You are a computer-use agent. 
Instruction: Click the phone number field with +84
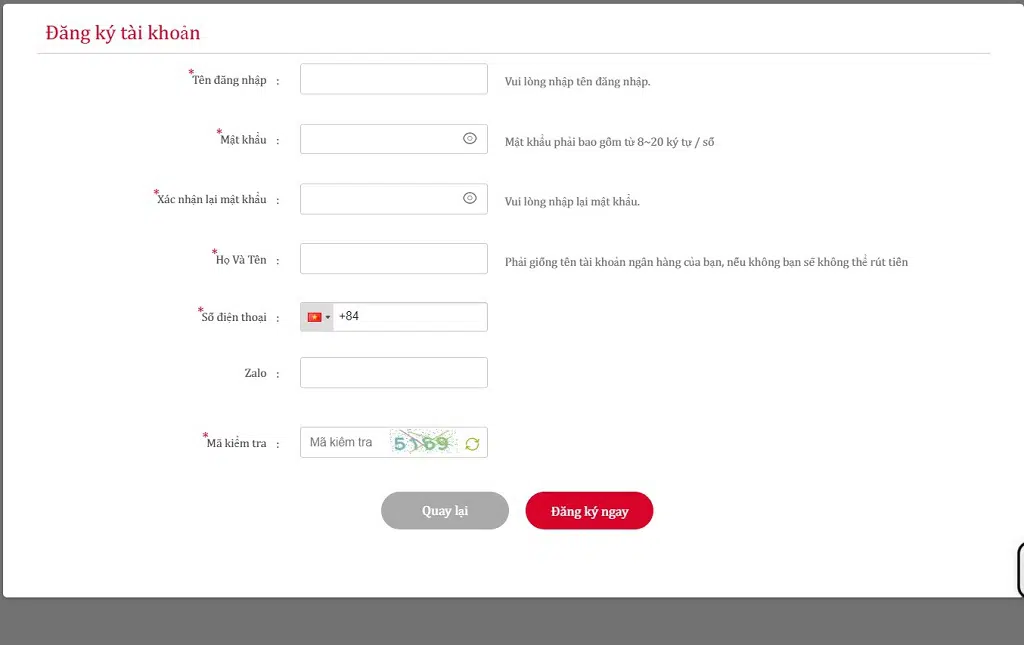tap(410, 317)
